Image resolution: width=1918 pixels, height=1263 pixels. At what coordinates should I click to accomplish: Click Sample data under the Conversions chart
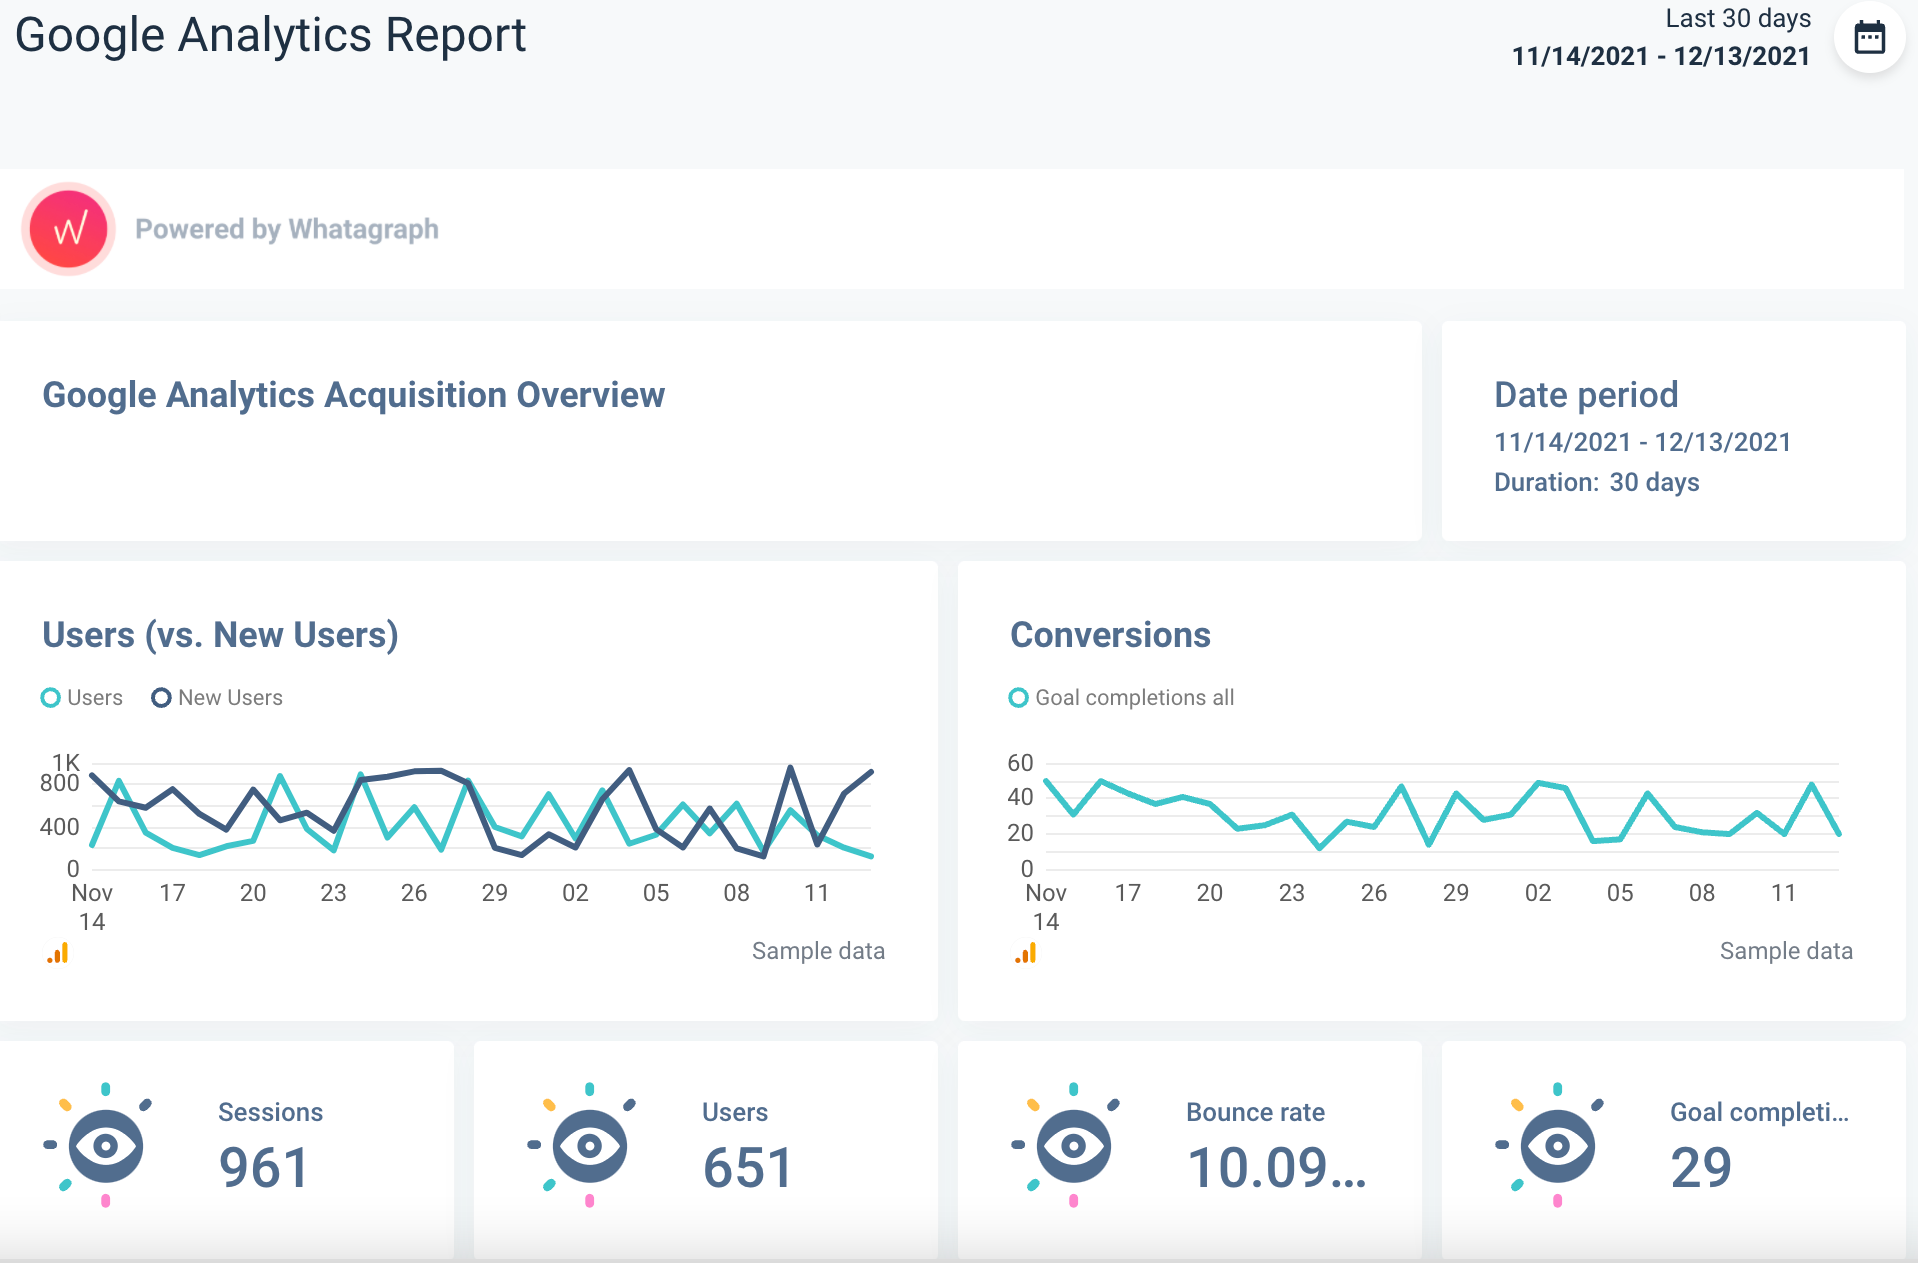pos(1786,951)
